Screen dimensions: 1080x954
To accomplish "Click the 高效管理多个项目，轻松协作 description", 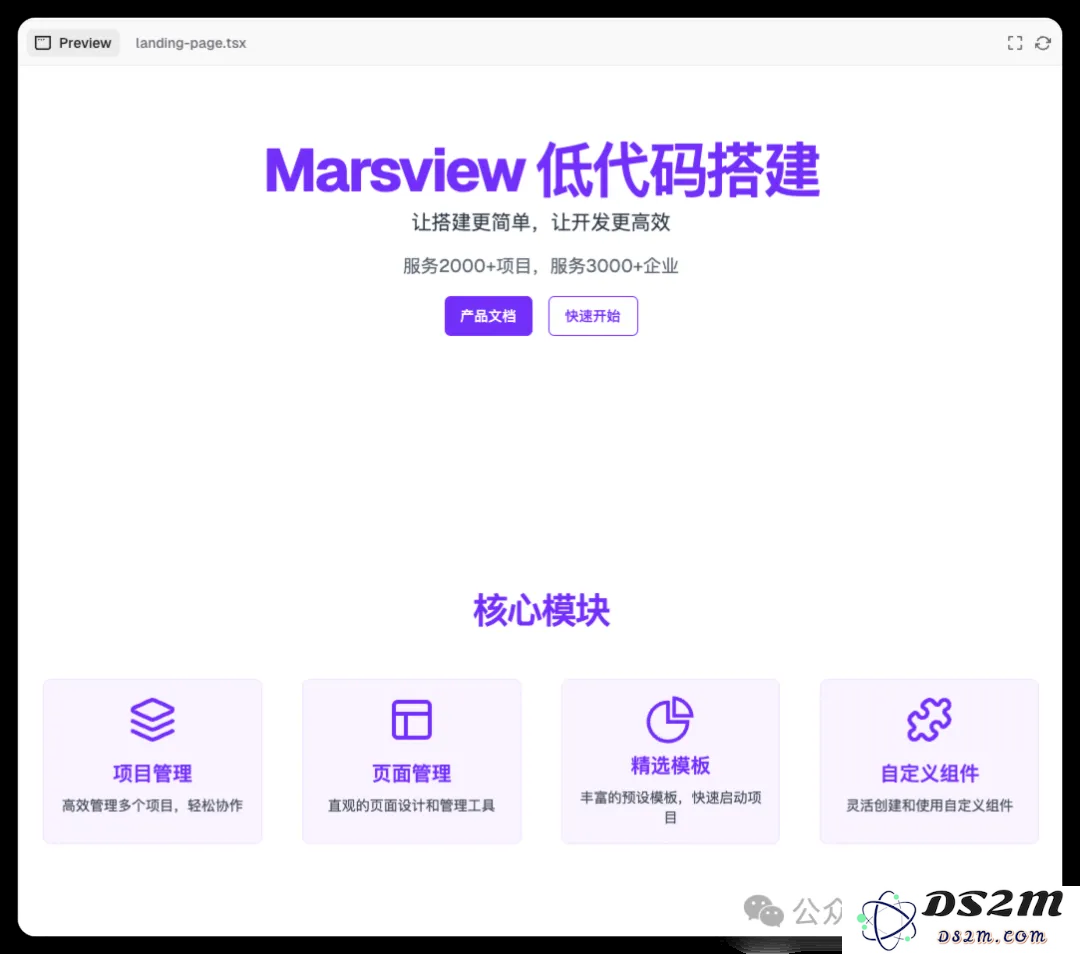I will [152, 805].
